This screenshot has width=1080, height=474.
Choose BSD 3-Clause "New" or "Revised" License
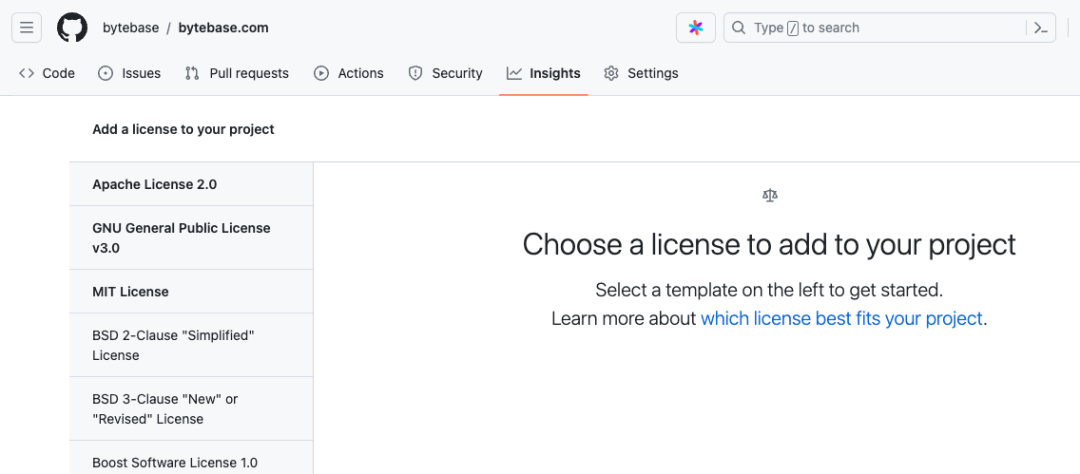[x=191, y=409]
